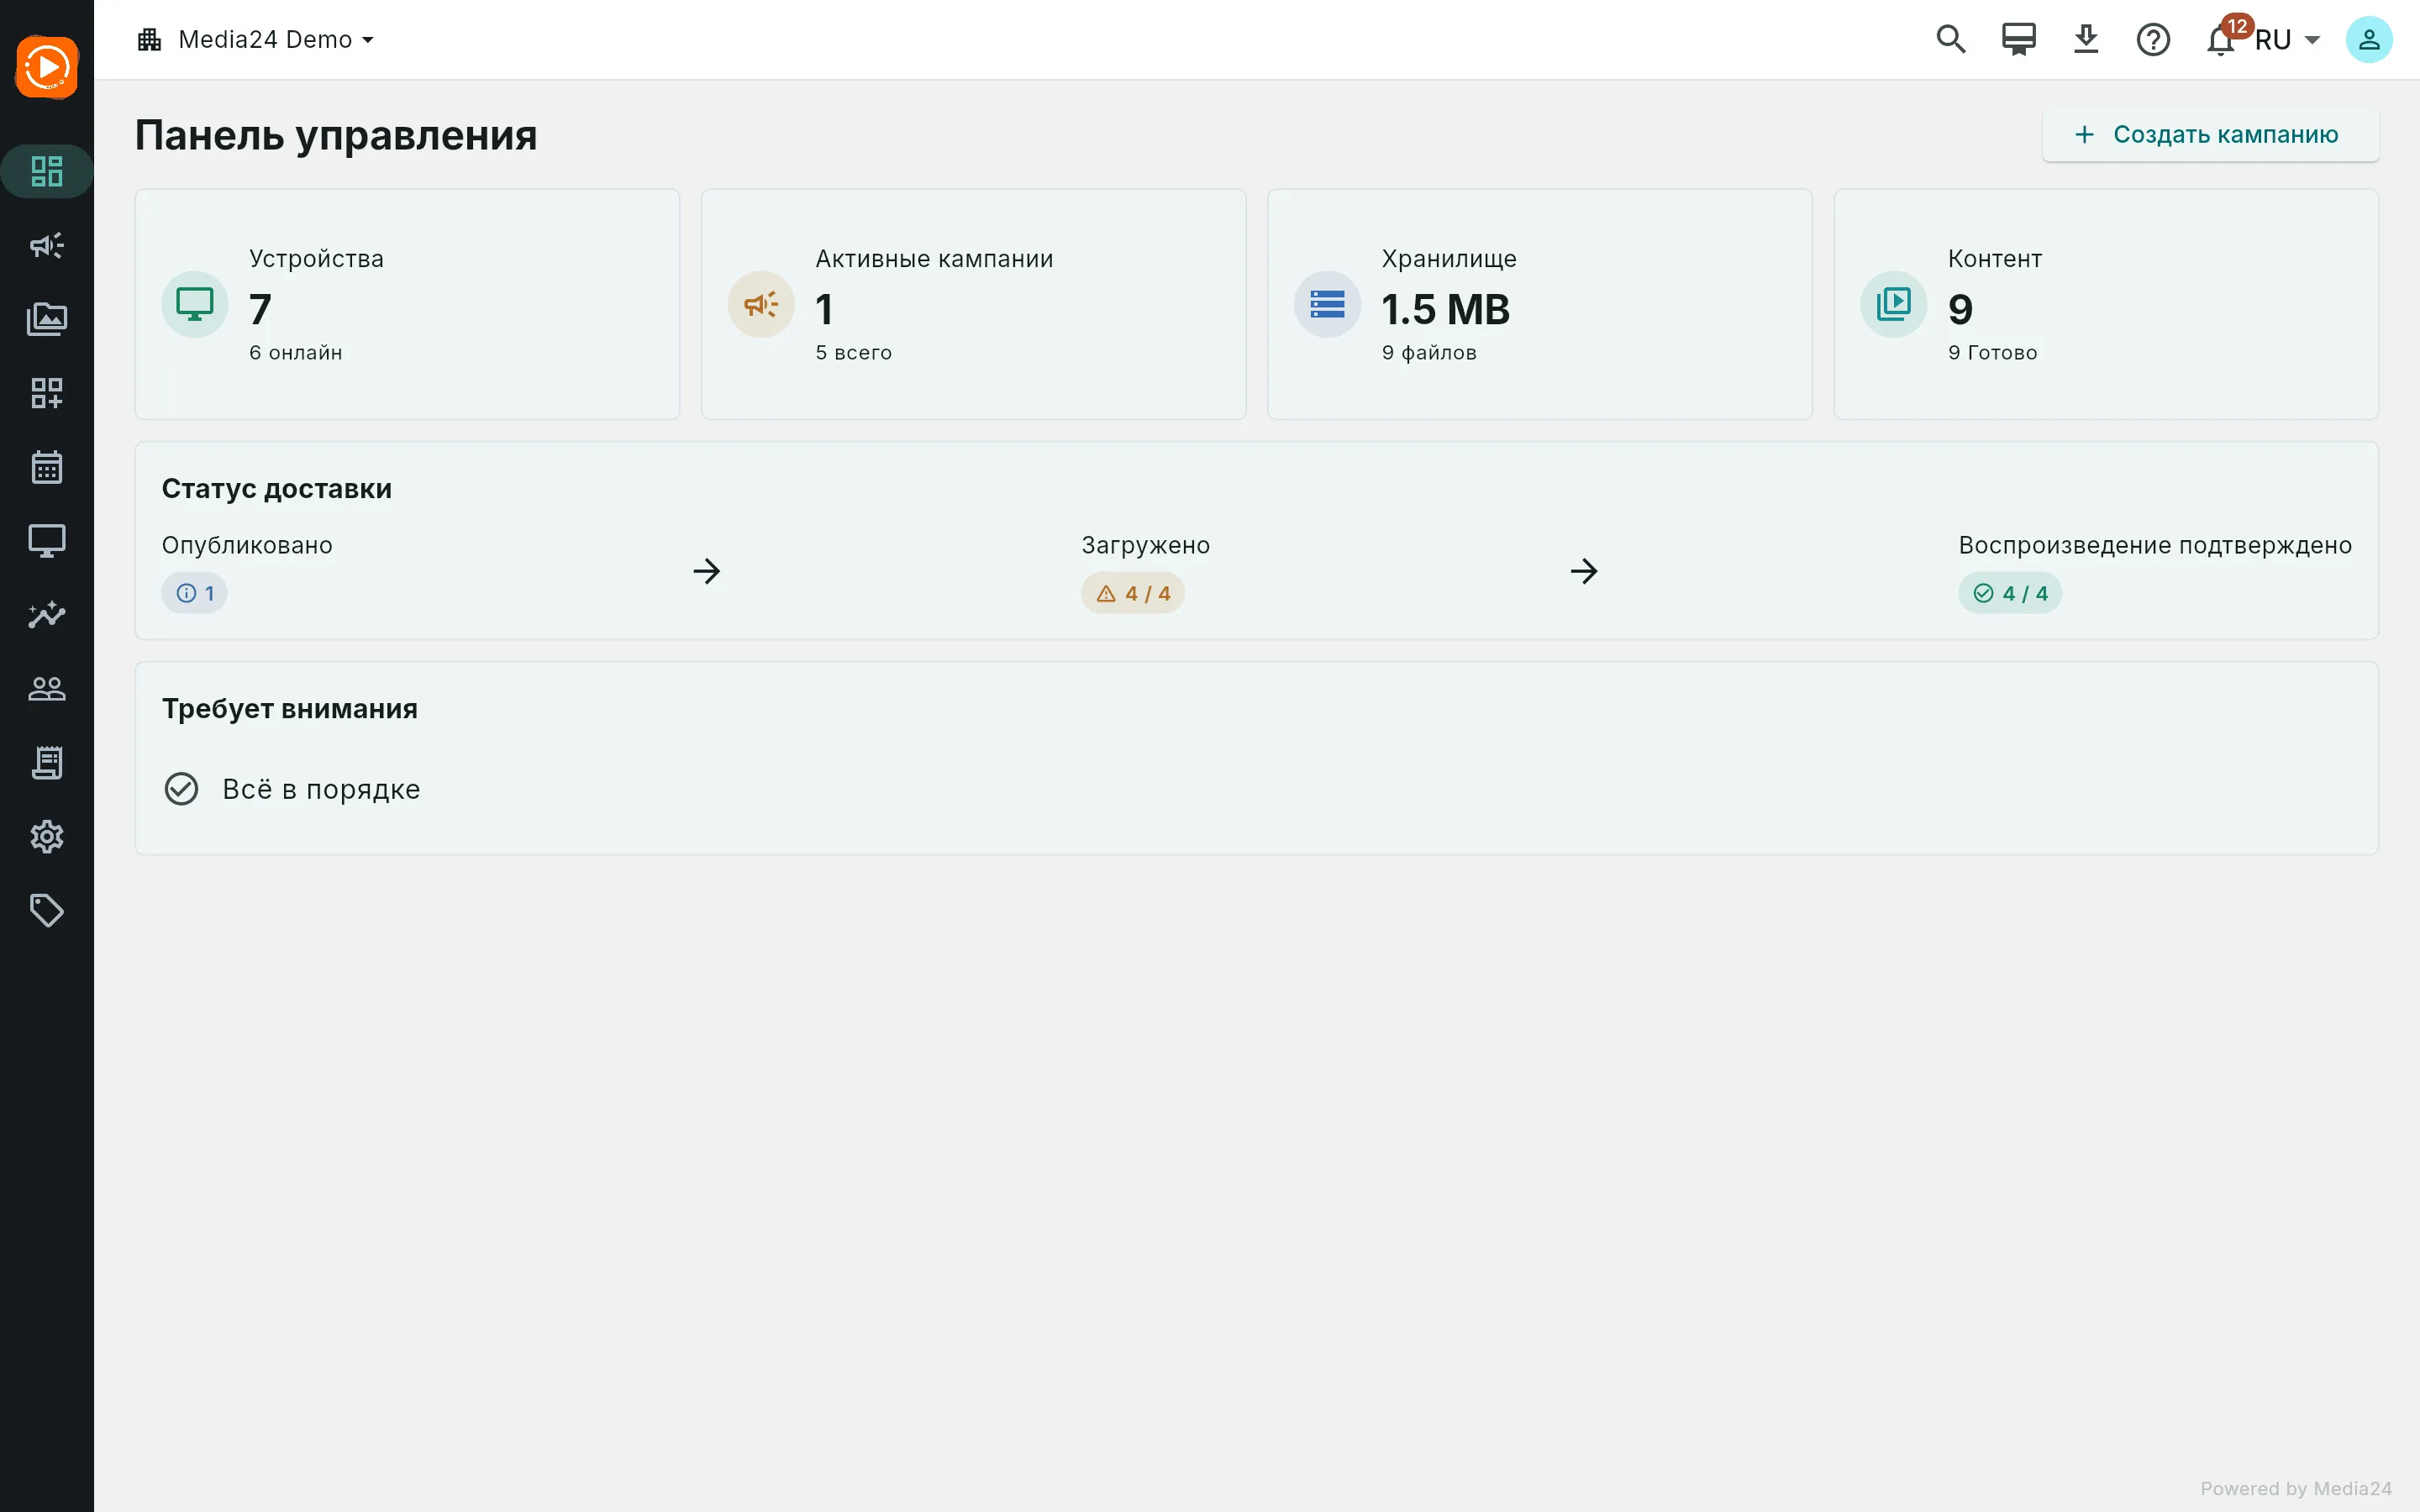Open the users group sidebar icon
This screenshot has width=2420, height=1512.
click(x=47, y=688)
